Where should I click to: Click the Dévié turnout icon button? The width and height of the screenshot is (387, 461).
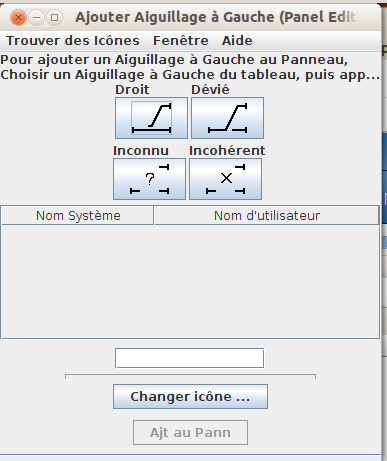click(x=227, y=118)
